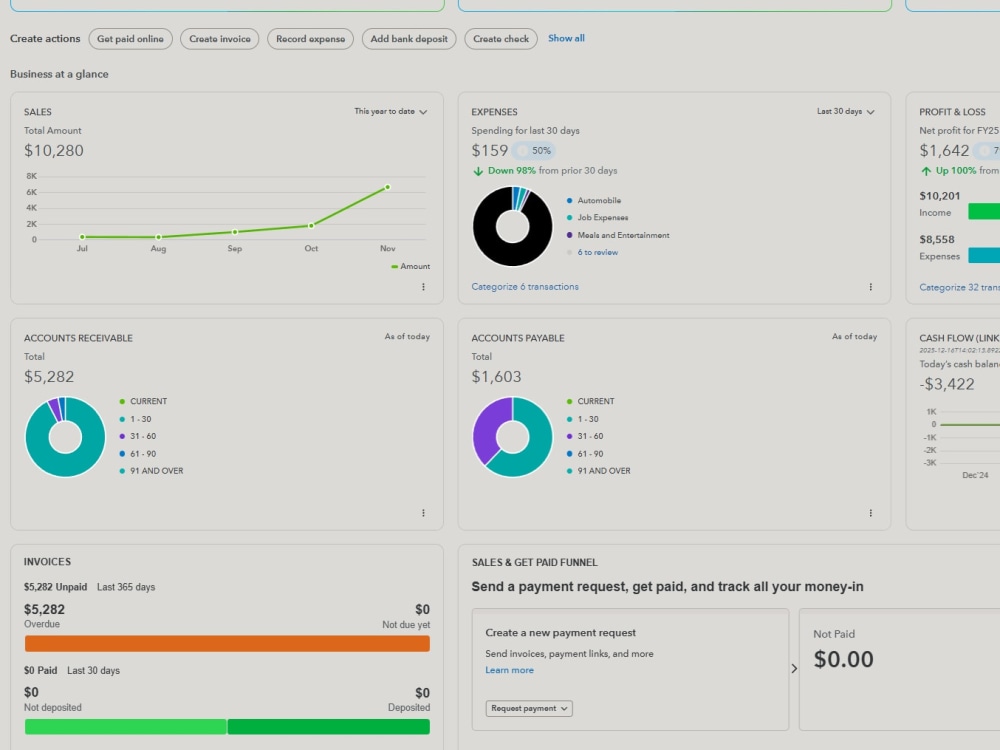Click the Create a new payment request heading
Image resolution: width=1000 pixels, height=750 pixels.
tap(561, 633)
